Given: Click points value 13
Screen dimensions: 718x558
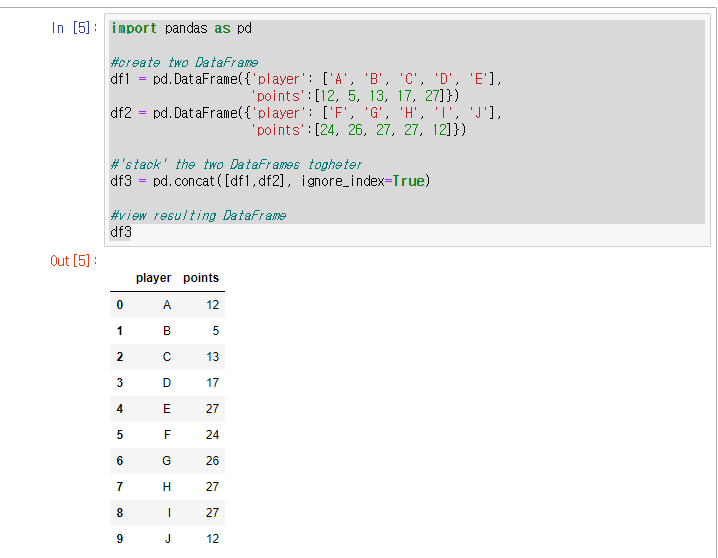Looking at the screenshot, I should 212,357.
